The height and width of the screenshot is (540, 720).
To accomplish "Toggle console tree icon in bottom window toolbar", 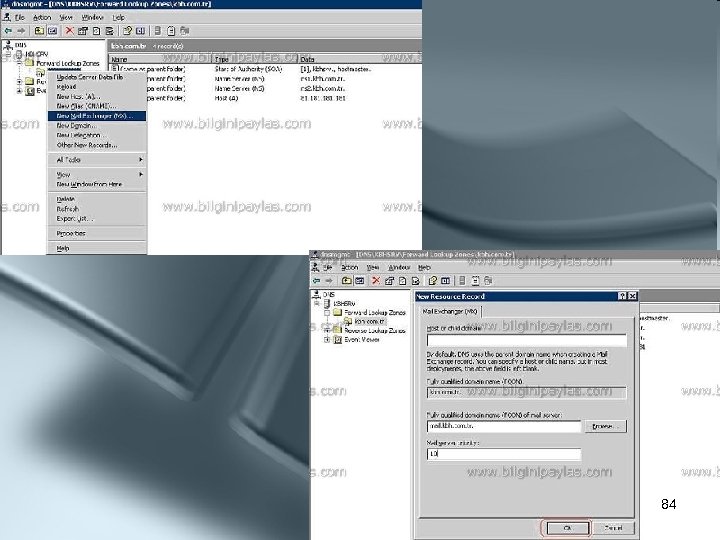I will tap(360, 281).
